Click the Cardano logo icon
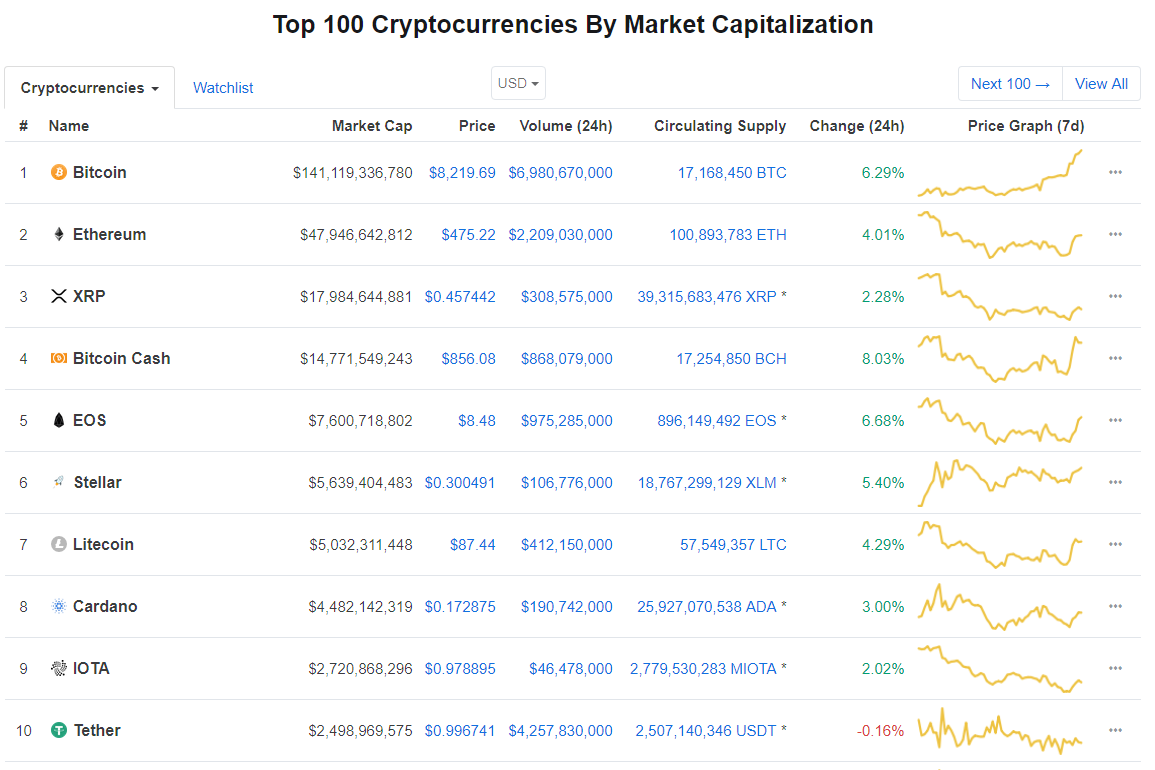 click(x=58, y=606)
